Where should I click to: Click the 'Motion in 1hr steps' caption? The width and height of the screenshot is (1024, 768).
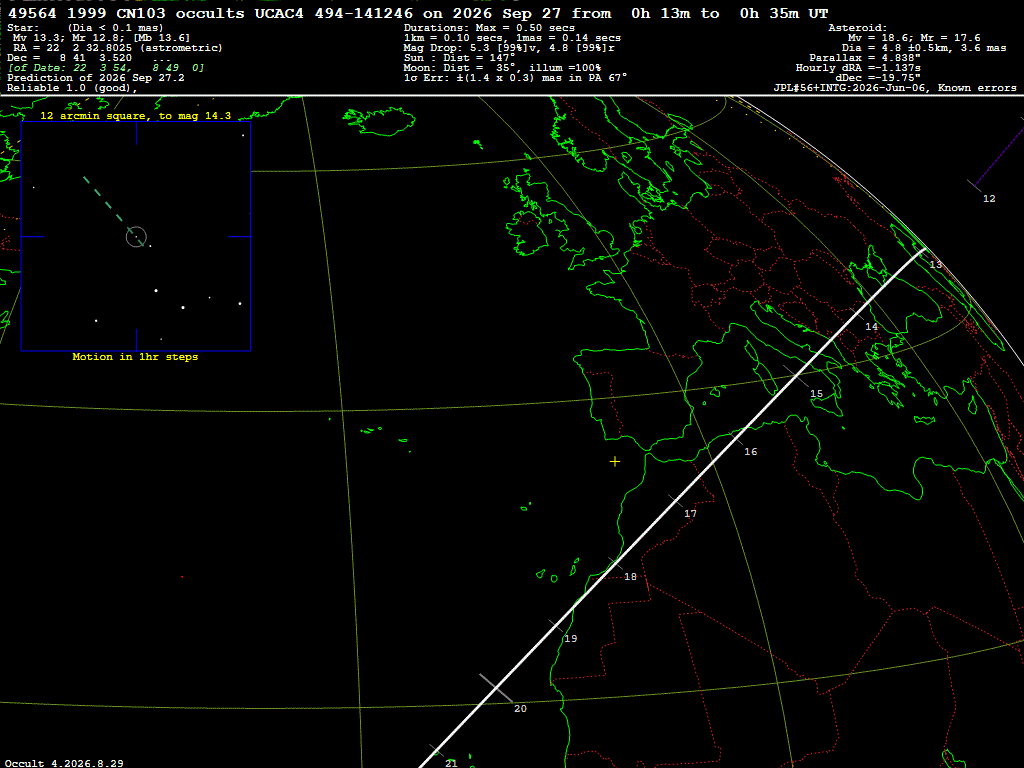(135, 357)
